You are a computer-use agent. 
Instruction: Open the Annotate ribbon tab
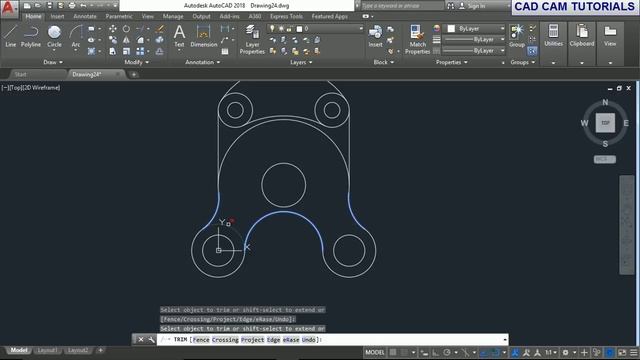click(x=85, y=16)
